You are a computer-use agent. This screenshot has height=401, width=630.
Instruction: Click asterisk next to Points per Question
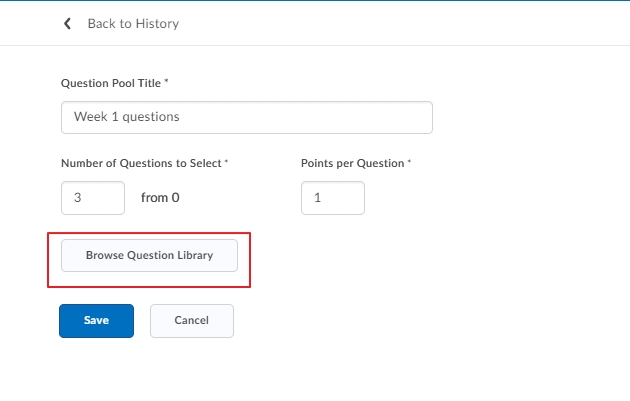click(x=409, y=162)
